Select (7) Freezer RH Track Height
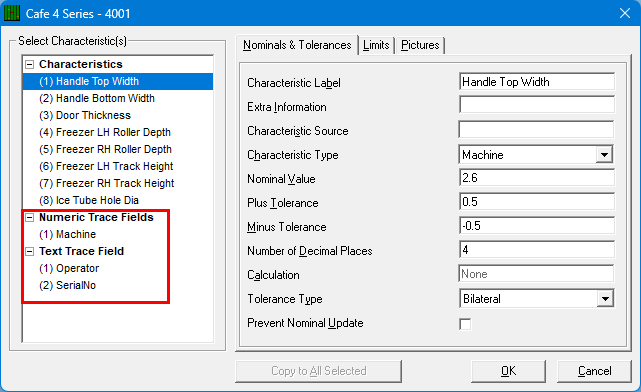This screenshot has height=392, width=641. (107, 184)
